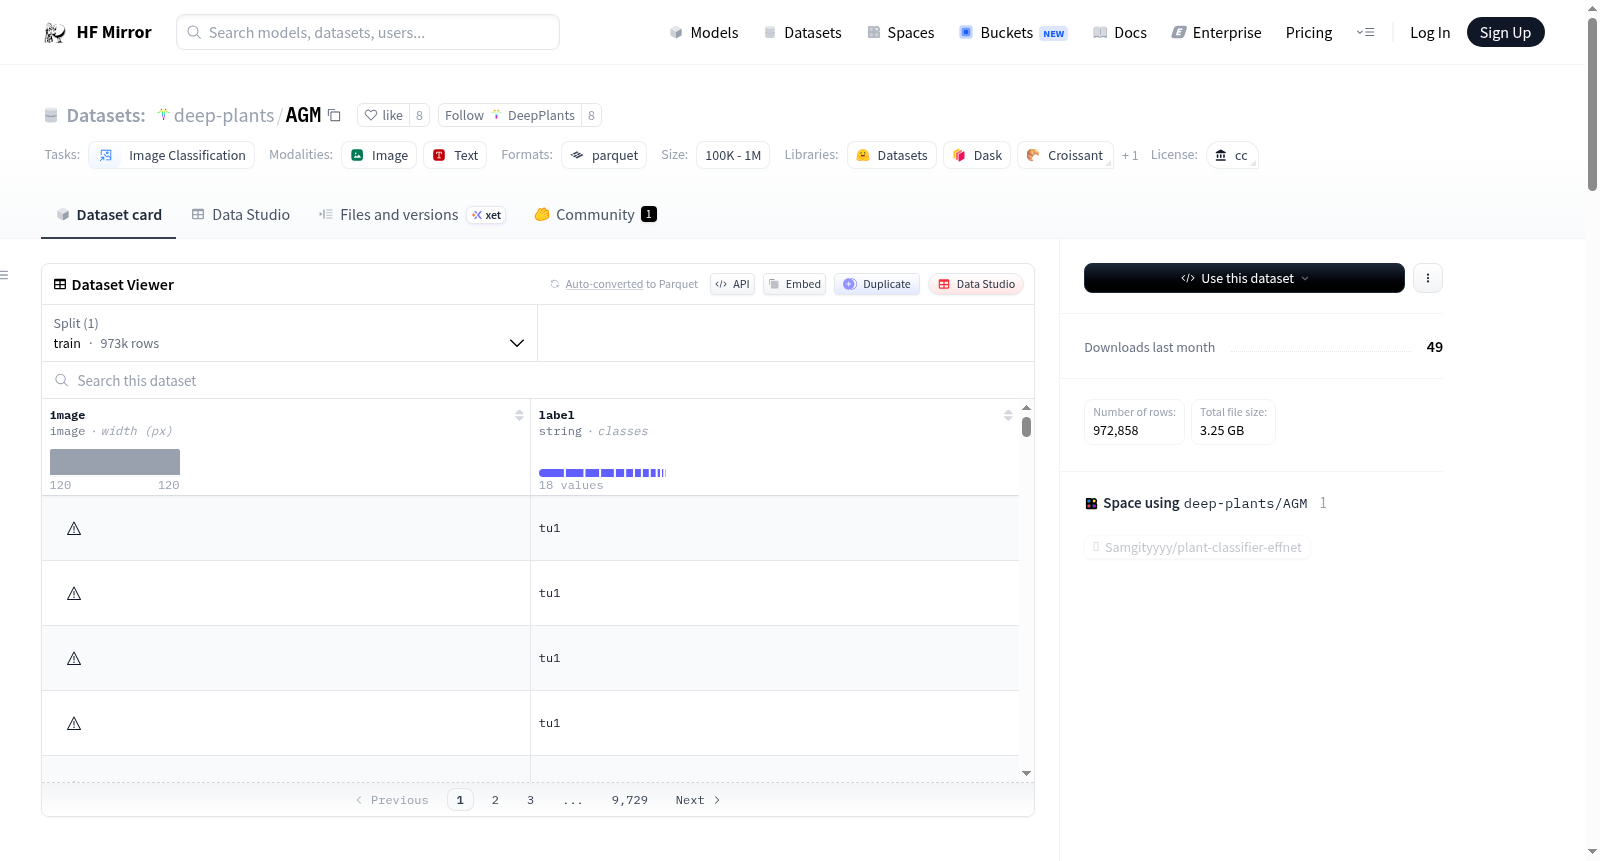
Task: Select the label classes distribution bar
Action: pos(602,473)
